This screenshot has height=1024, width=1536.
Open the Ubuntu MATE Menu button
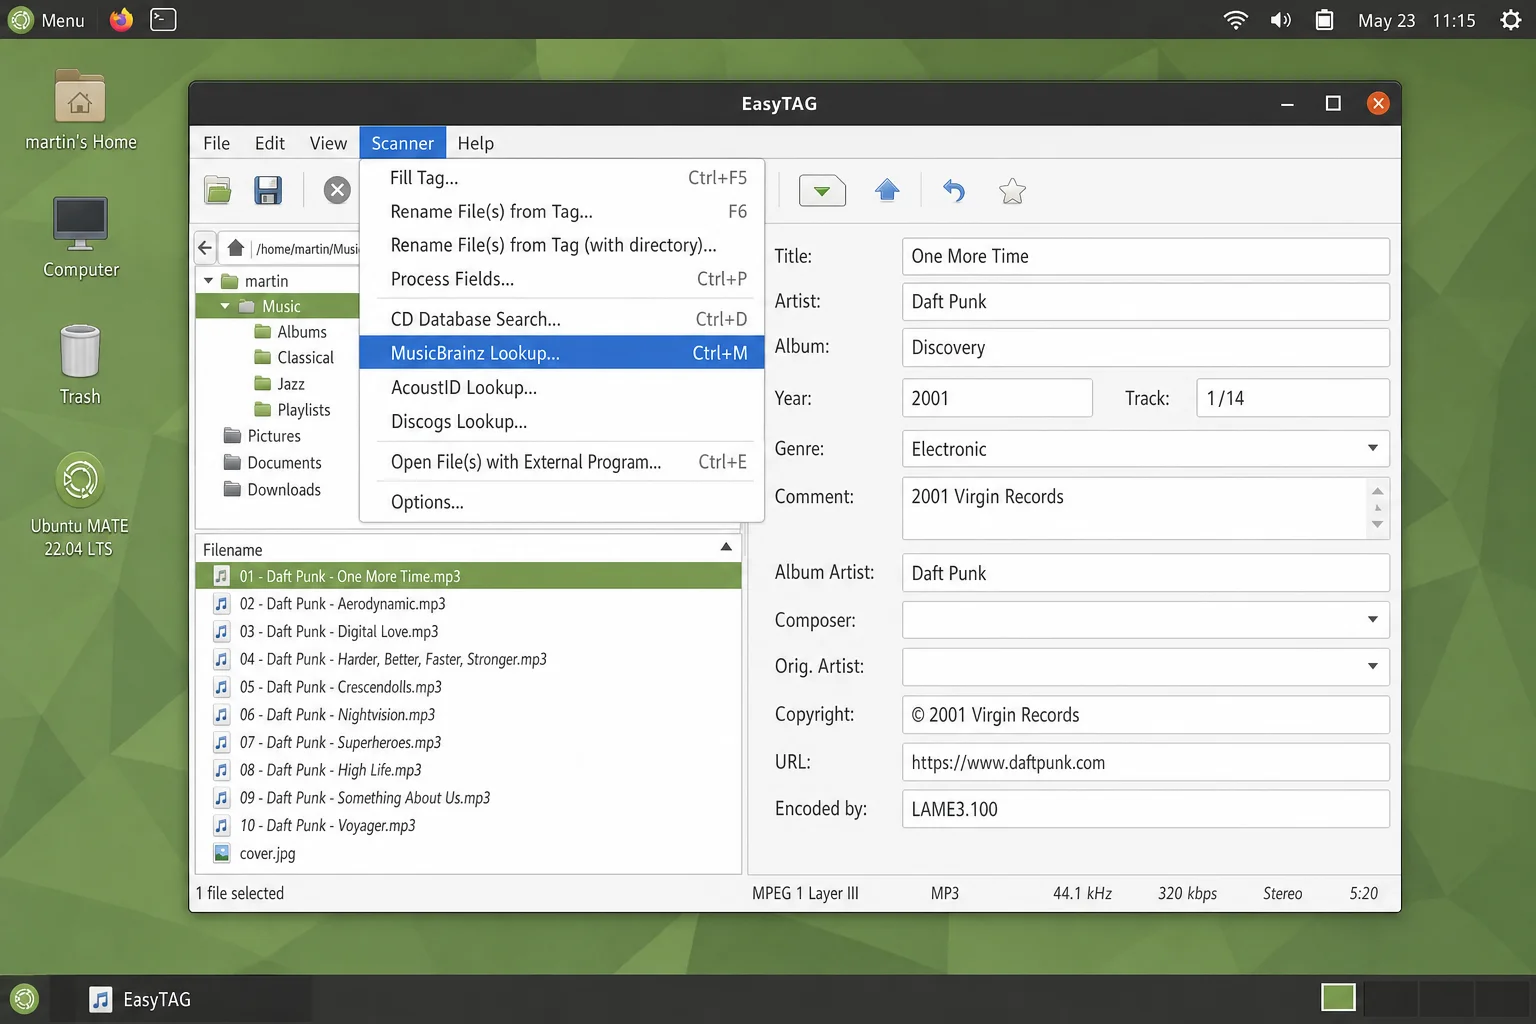46,20
